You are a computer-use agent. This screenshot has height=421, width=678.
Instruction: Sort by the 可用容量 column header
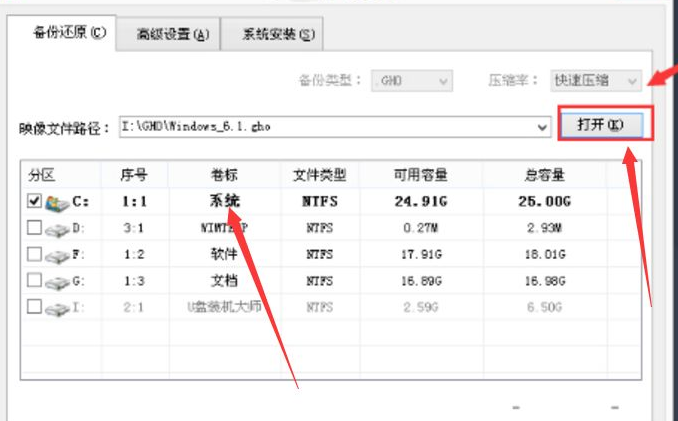(420, 175)
